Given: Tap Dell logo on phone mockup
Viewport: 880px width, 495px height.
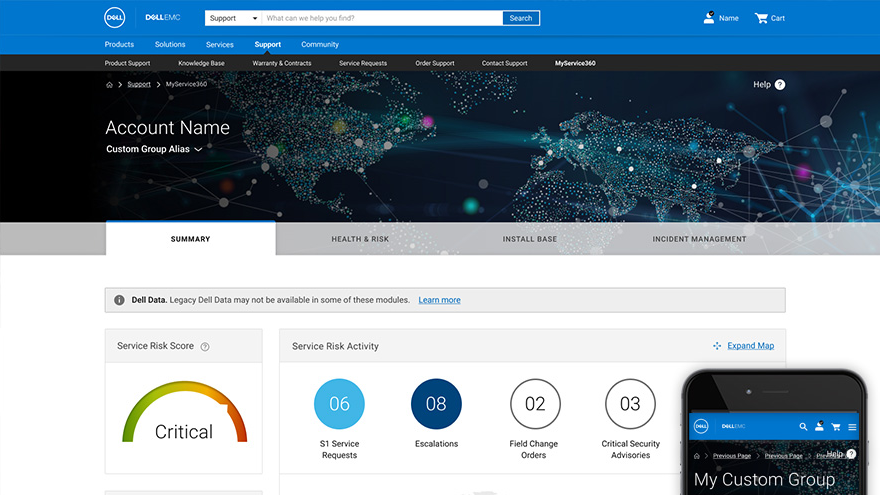Looking at the screenshot, I should [x=701, y=427].
